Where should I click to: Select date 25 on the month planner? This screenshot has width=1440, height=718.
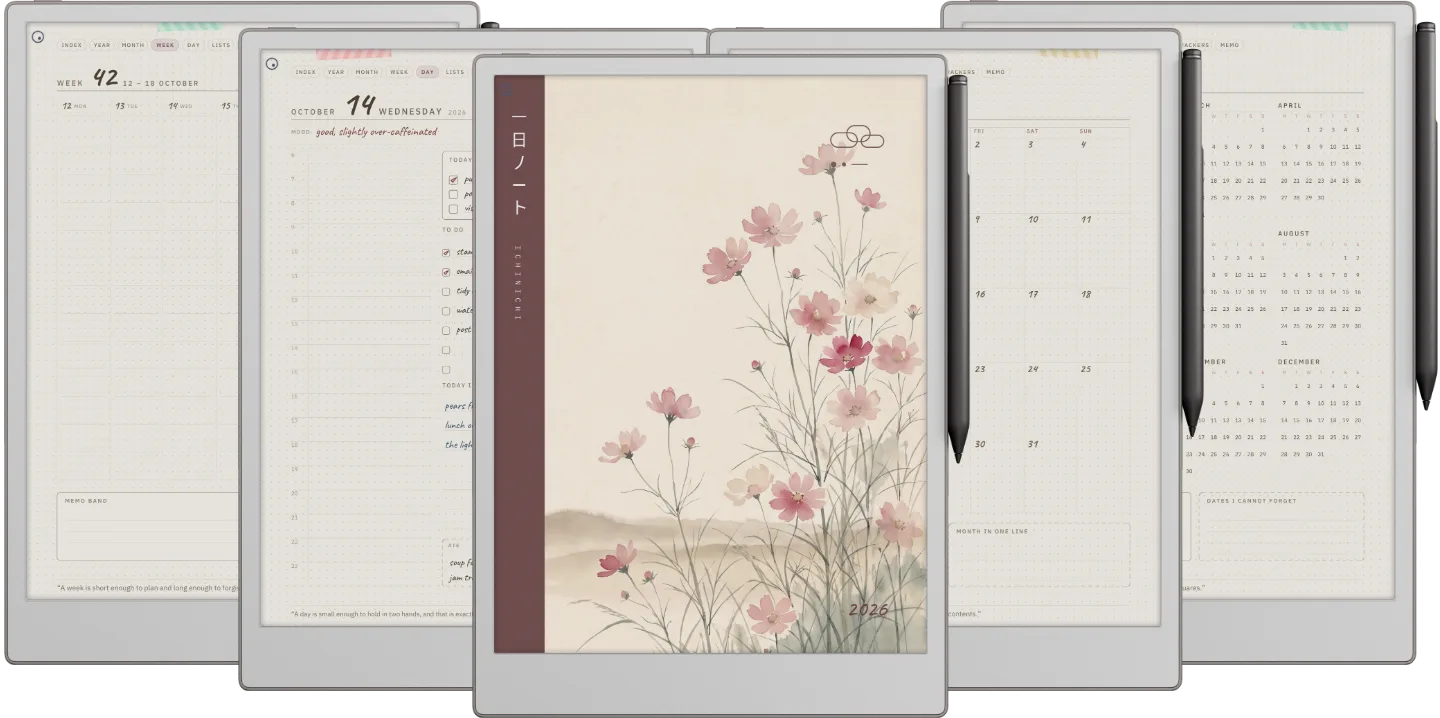pyautogui.click(x=1086, y=369)
